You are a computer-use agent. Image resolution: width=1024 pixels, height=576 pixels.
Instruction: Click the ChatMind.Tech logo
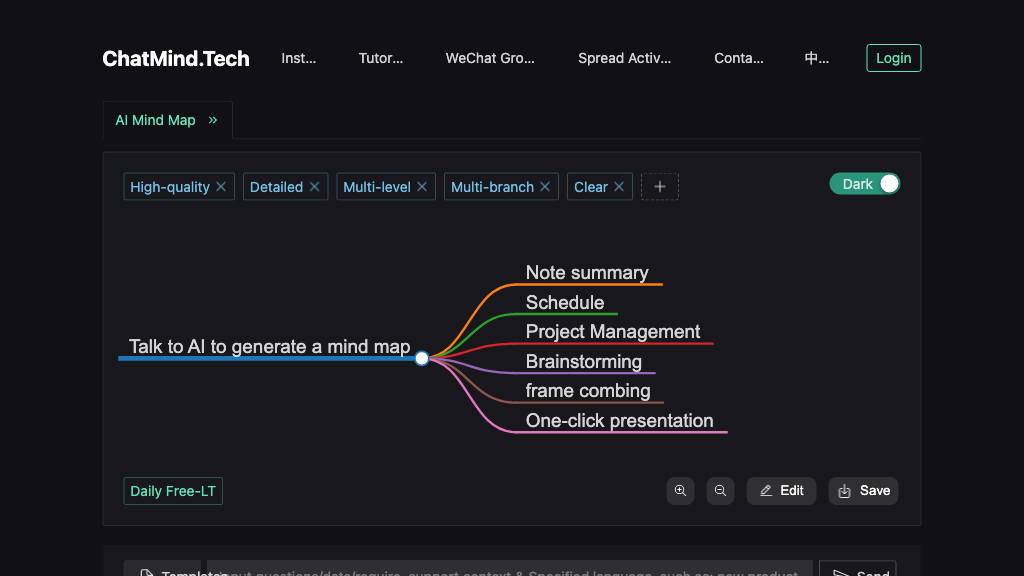click(176, 58)
